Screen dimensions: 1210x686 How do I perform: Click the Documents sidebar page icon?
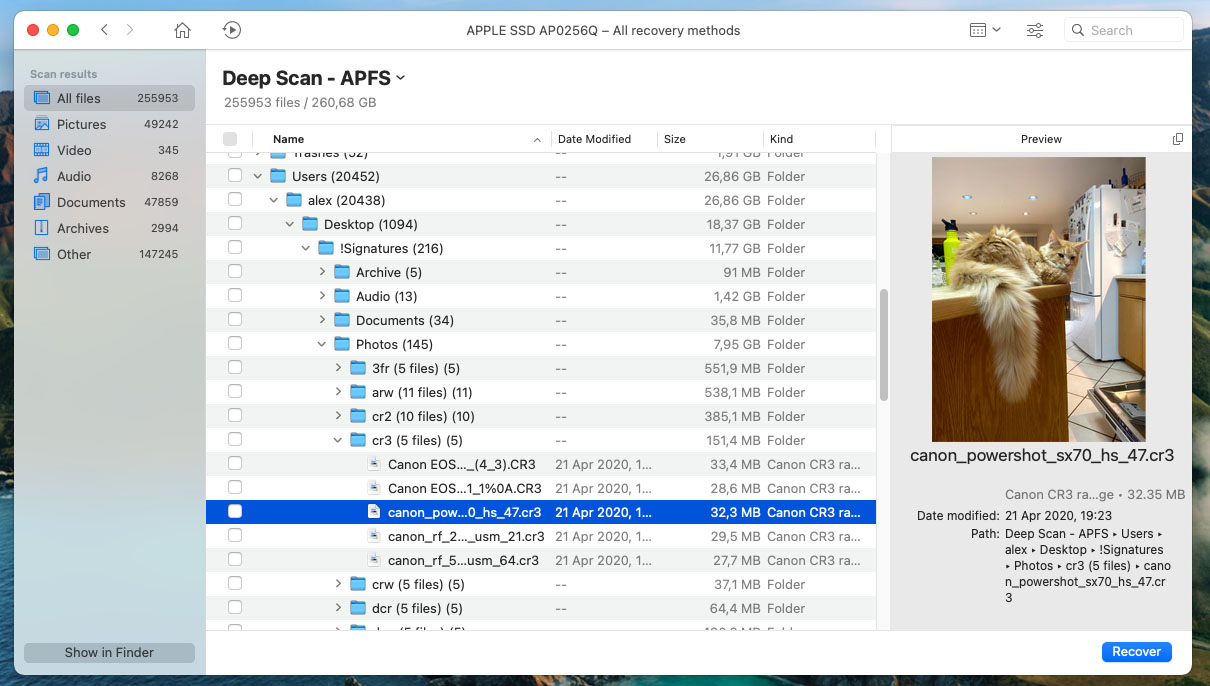[41, 202]
